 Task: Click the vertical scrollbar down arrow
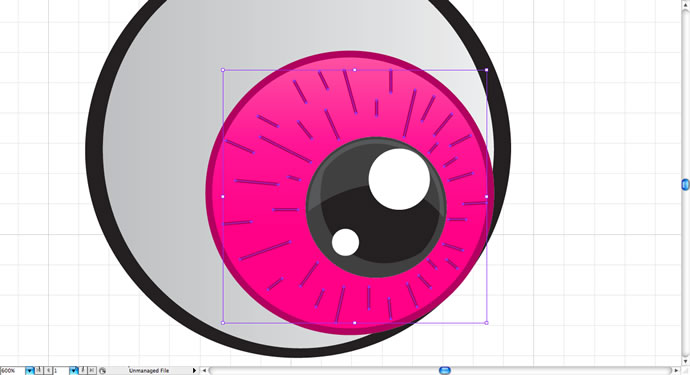click(x=685, y=361)
